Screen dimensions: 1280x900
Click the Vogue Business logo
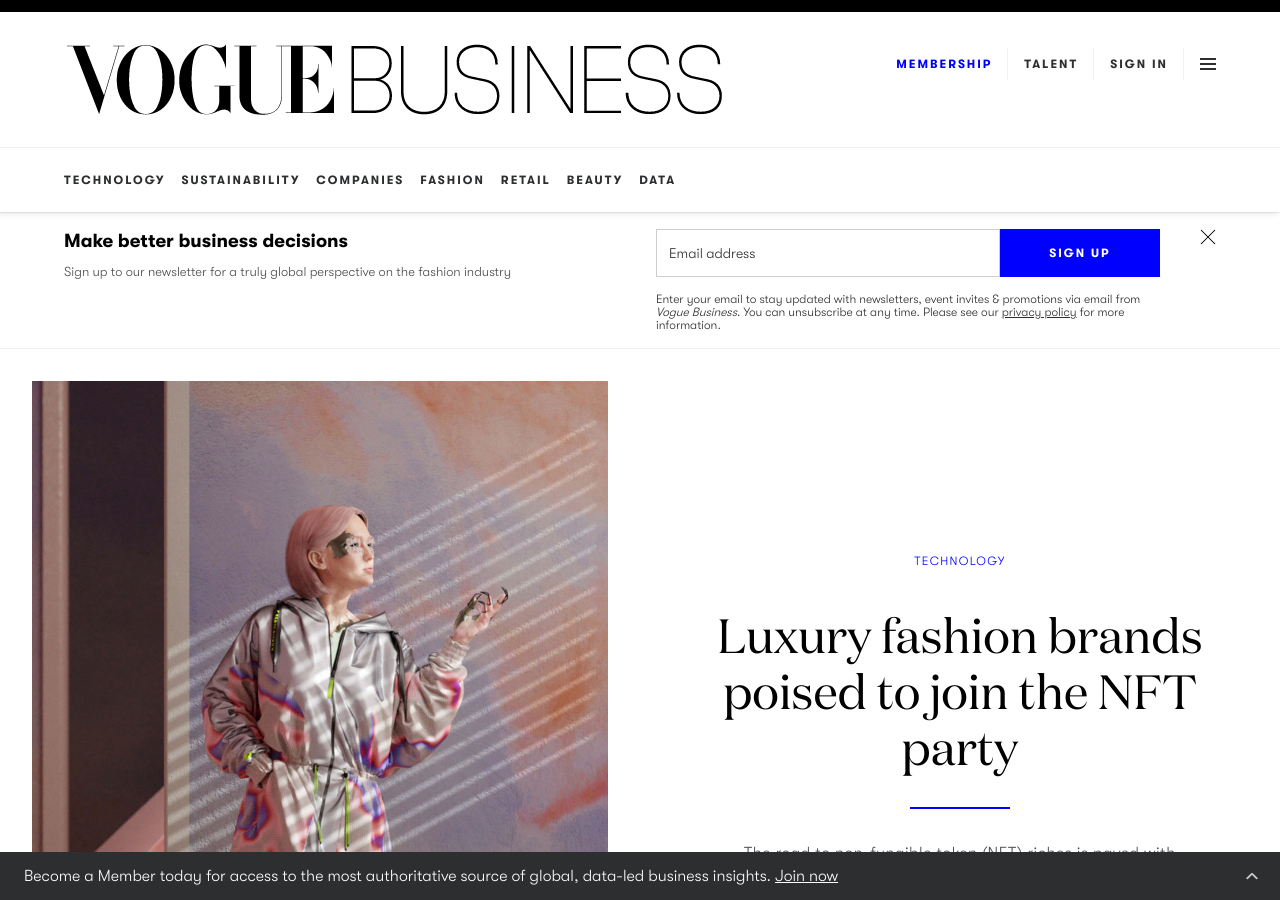pos(394,80)
